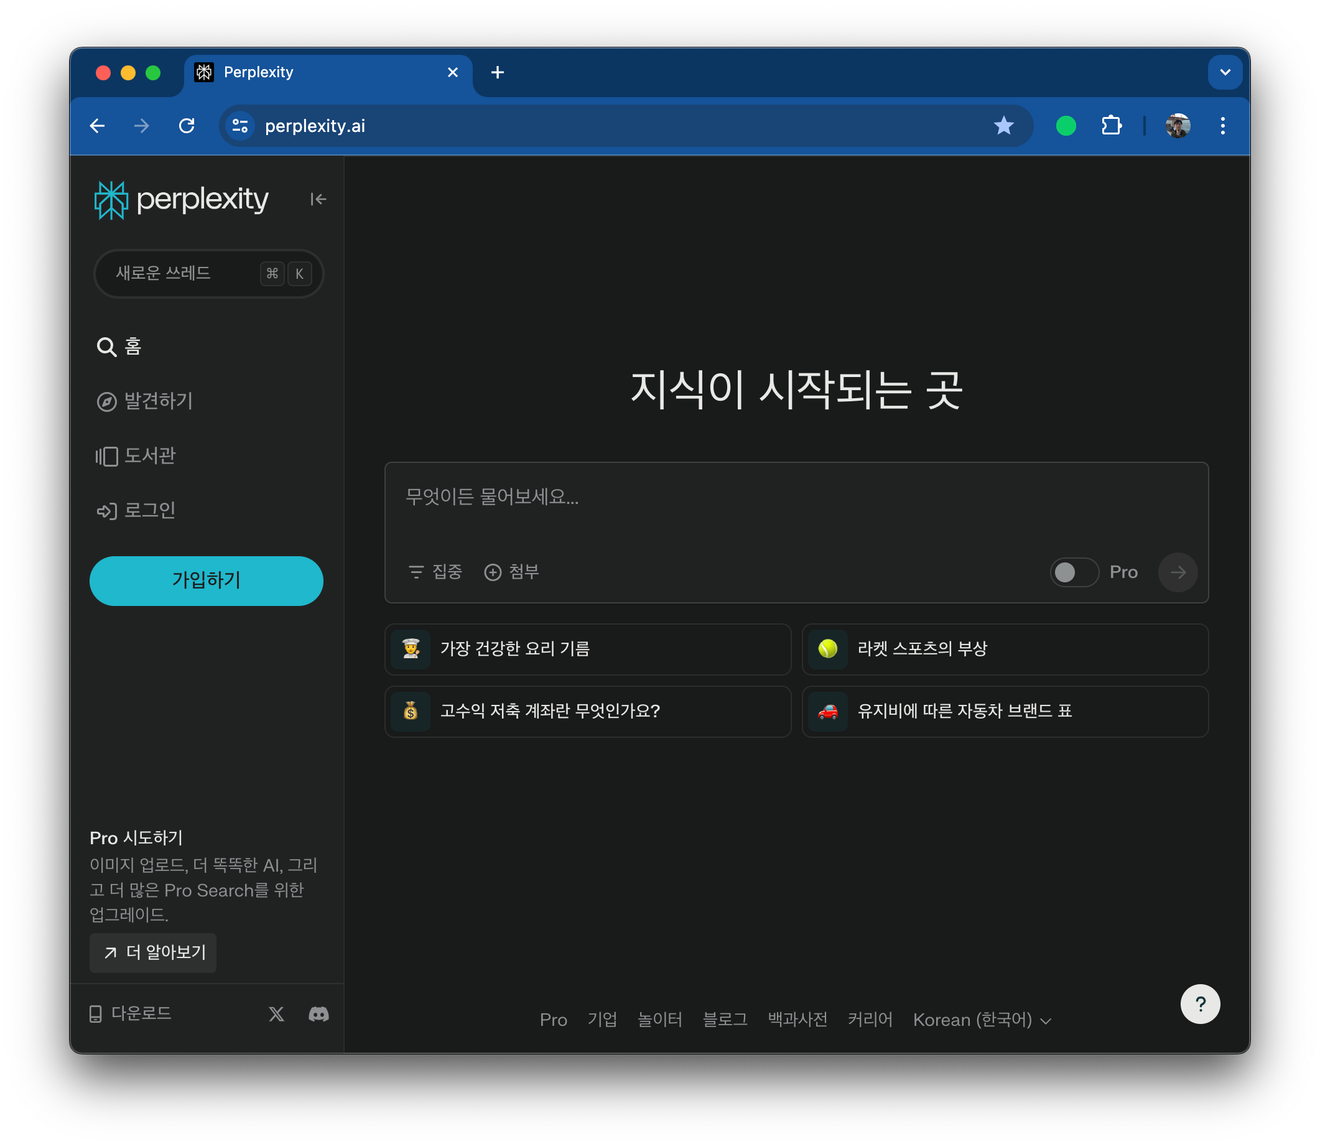
Task: Click the 로그인 sign-in icon
Action: [106, 511]
